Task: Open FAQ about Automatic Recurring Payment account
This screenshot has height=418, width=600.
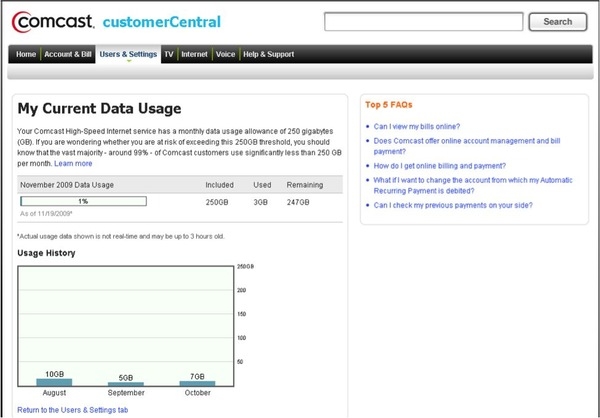Action: pyautogui.click(x=473, y=185)
